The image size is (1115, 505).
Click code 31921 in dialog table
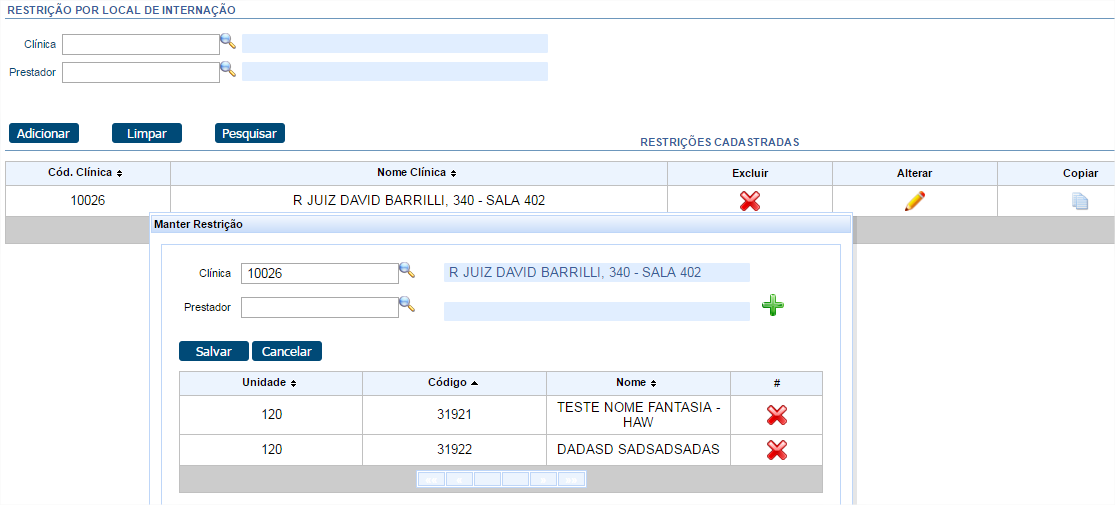coord(454,414)
